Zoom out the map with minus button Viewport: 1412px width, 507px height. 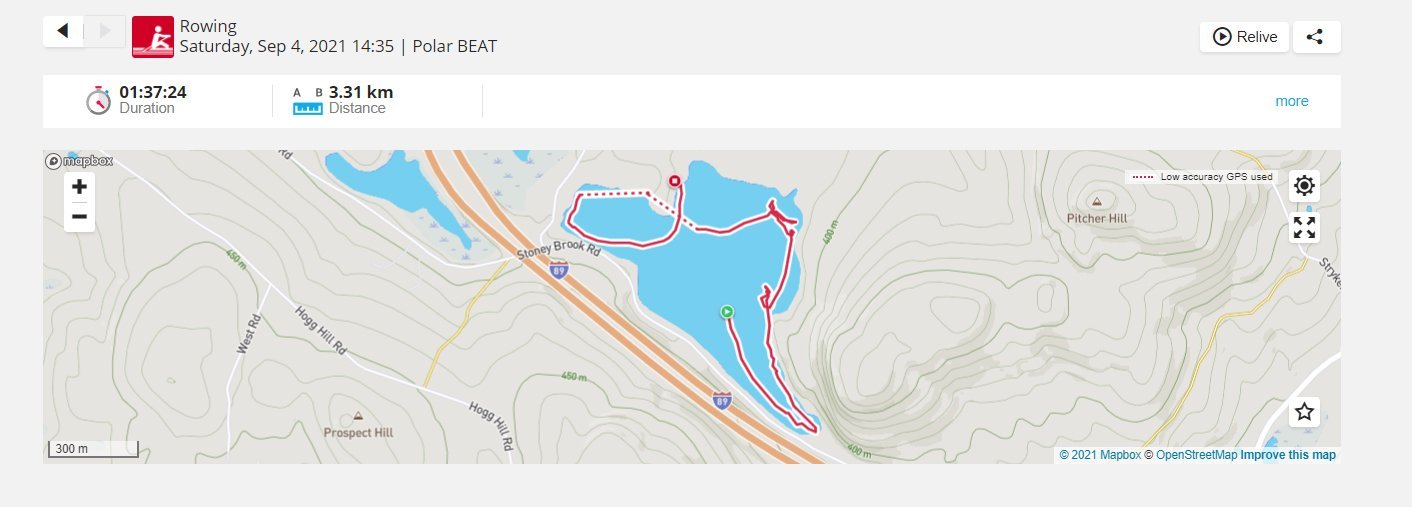point(80,216)
